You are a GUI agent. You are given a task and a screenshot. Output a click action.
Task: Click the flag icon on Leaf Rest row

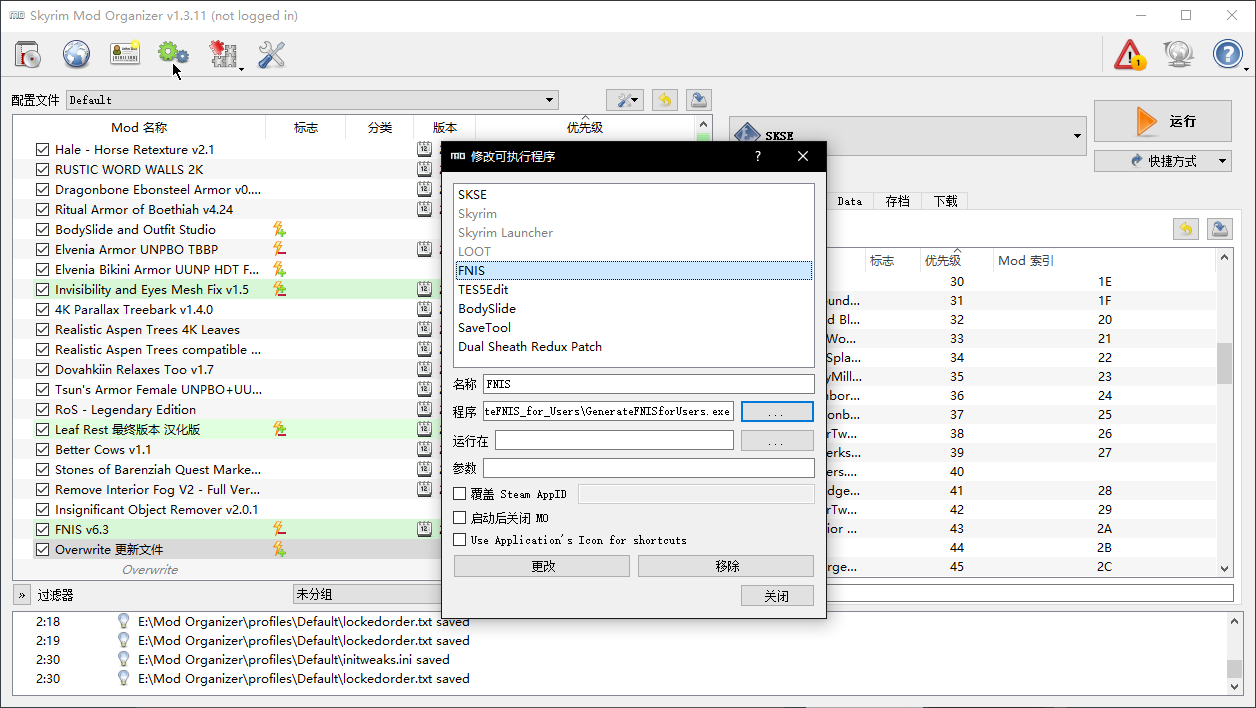[x=280, y=429]
